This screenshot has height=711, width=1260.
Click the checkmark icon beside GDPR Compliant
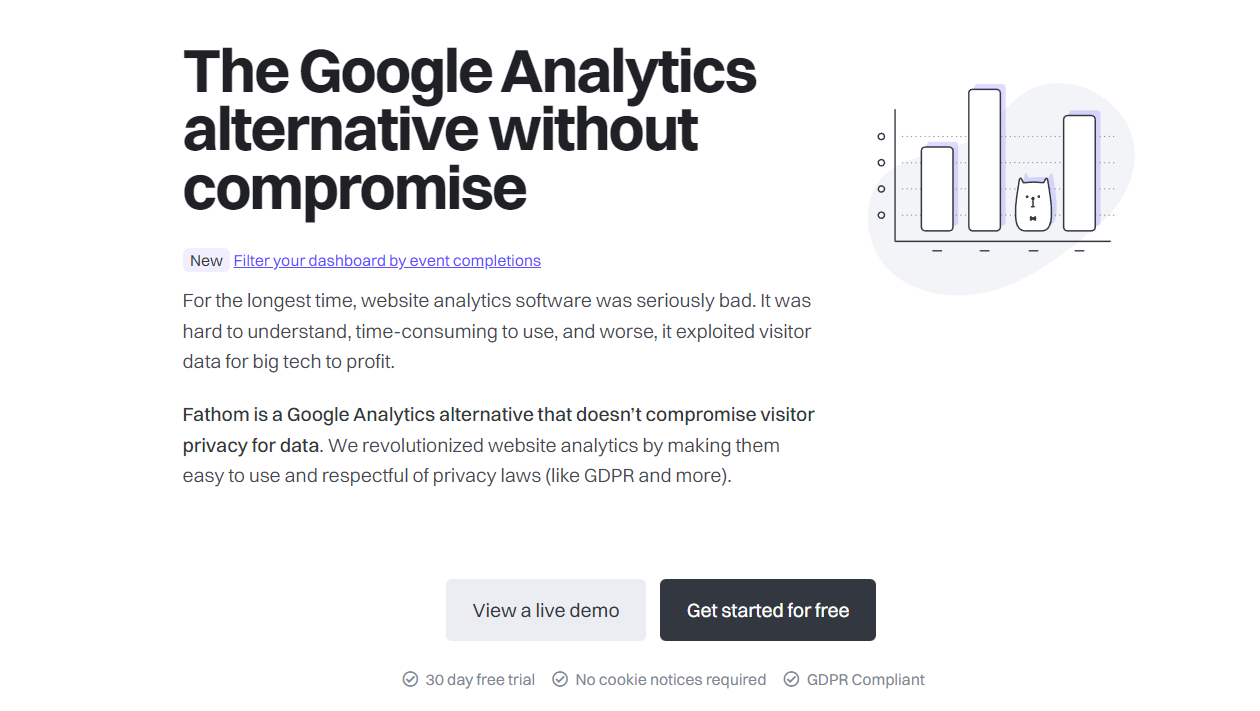(x=791, y=679)
